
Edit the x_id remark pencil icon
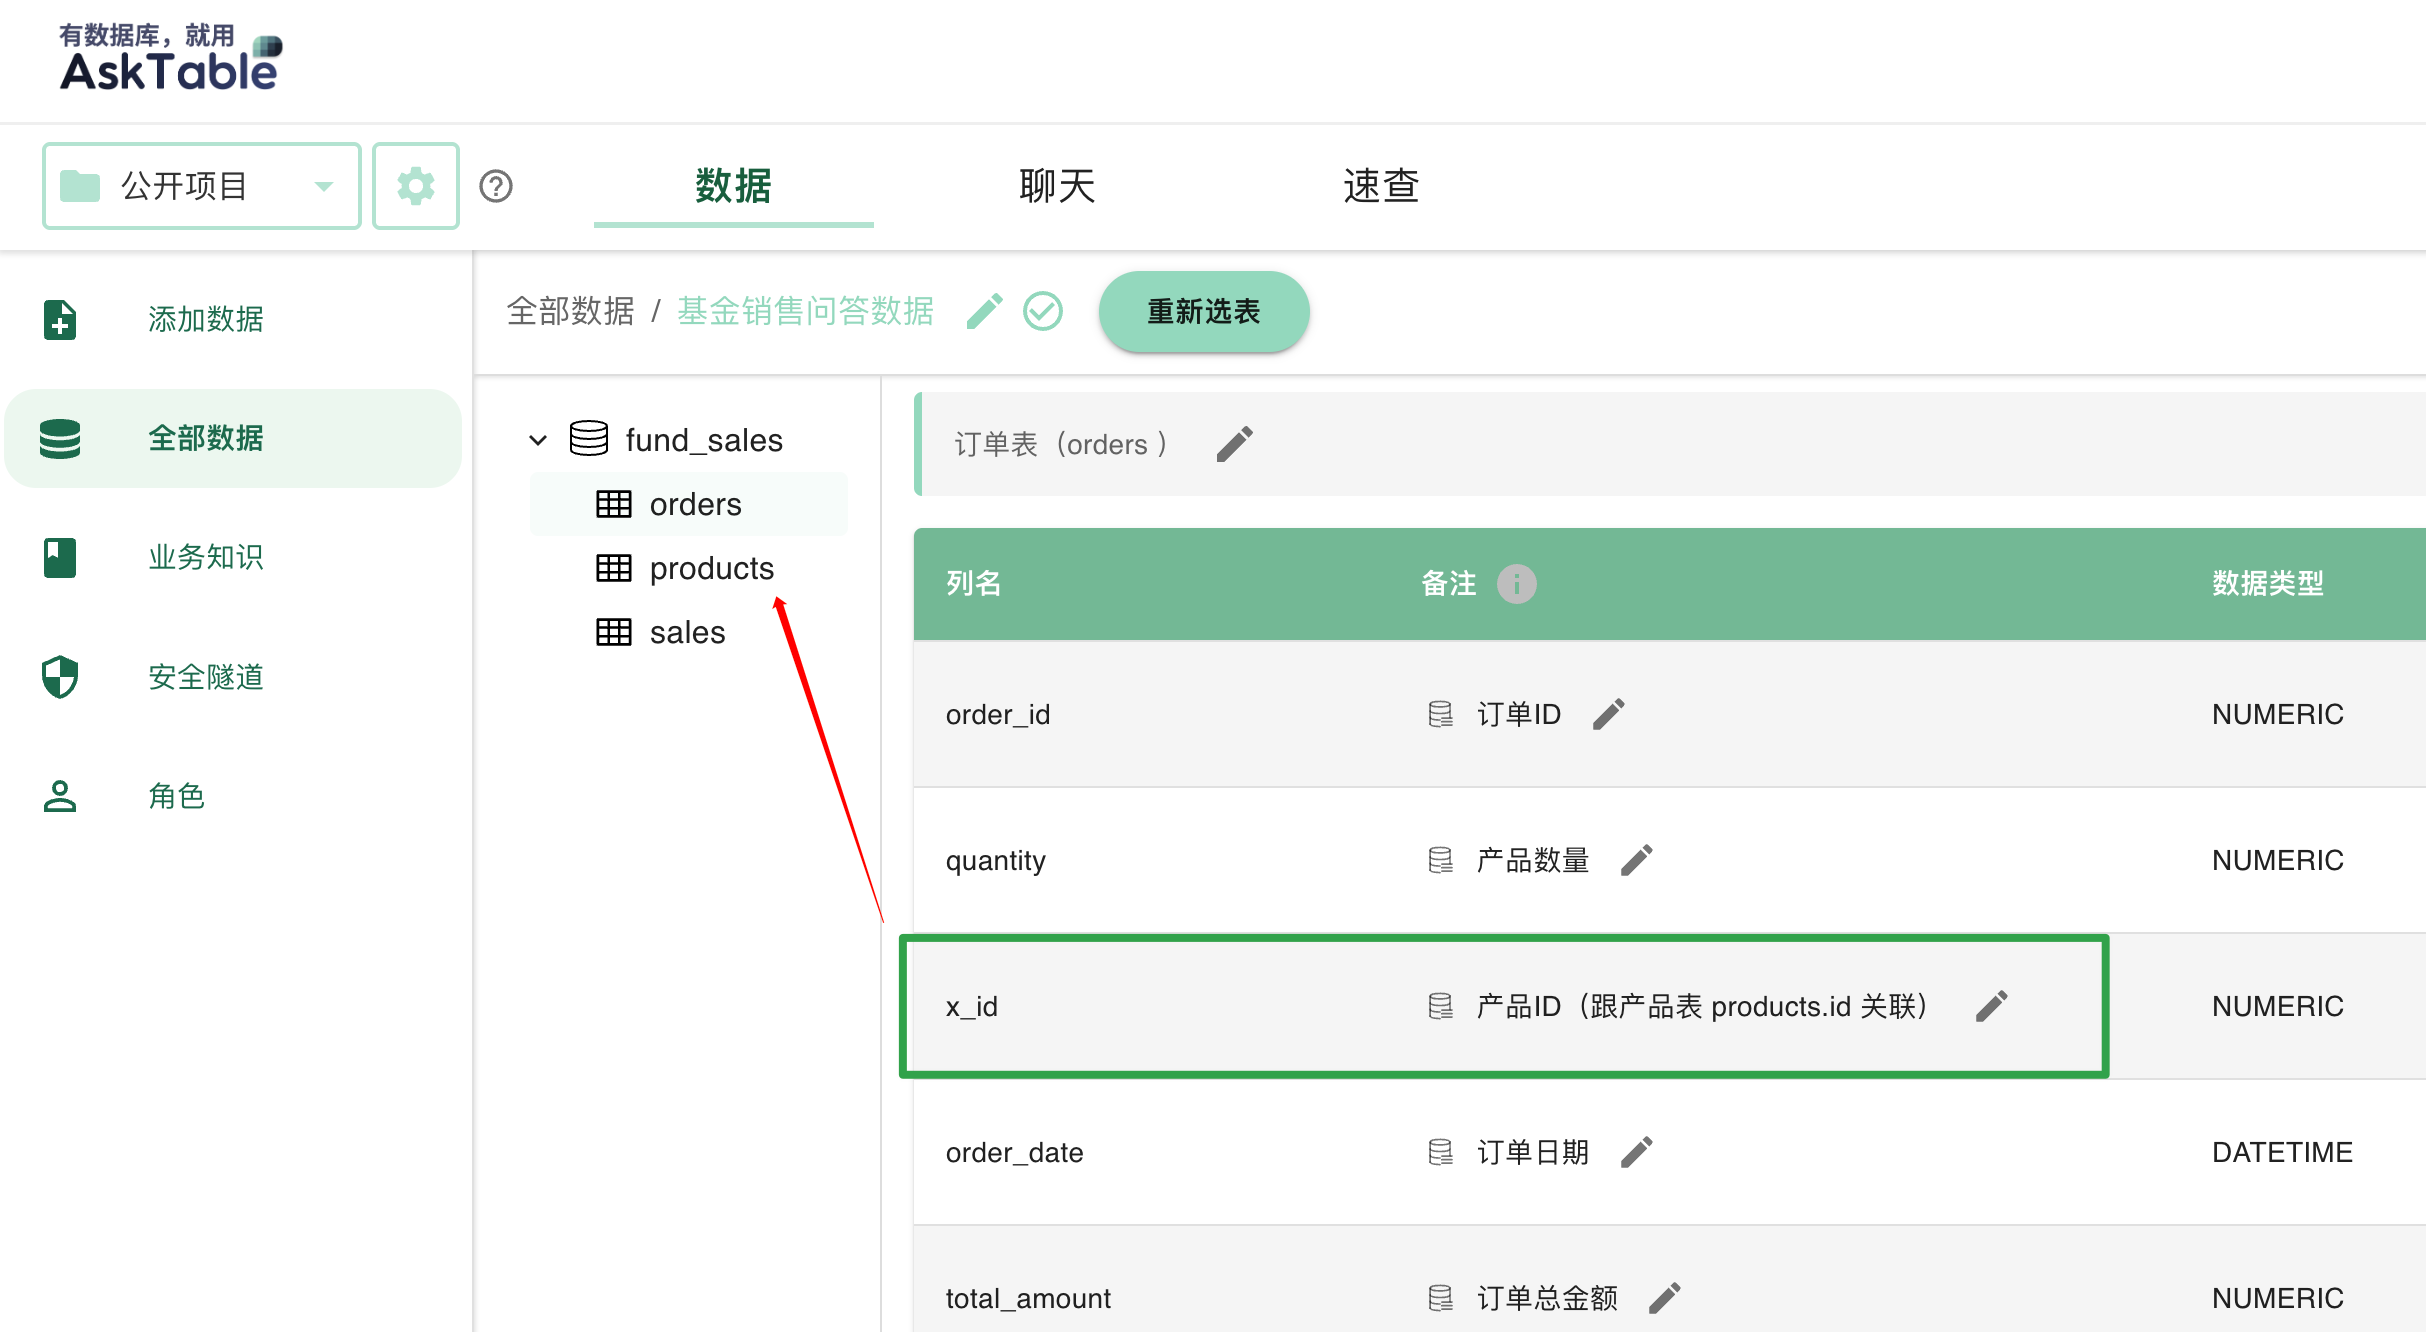[1991, 1006]
